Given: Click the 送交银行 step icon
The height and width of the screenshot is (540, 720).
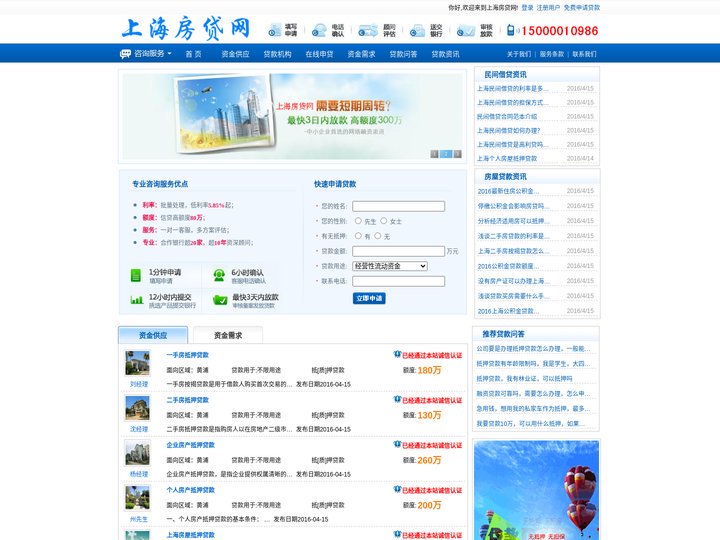Looking at the screenshot, I should coord(417,30).
